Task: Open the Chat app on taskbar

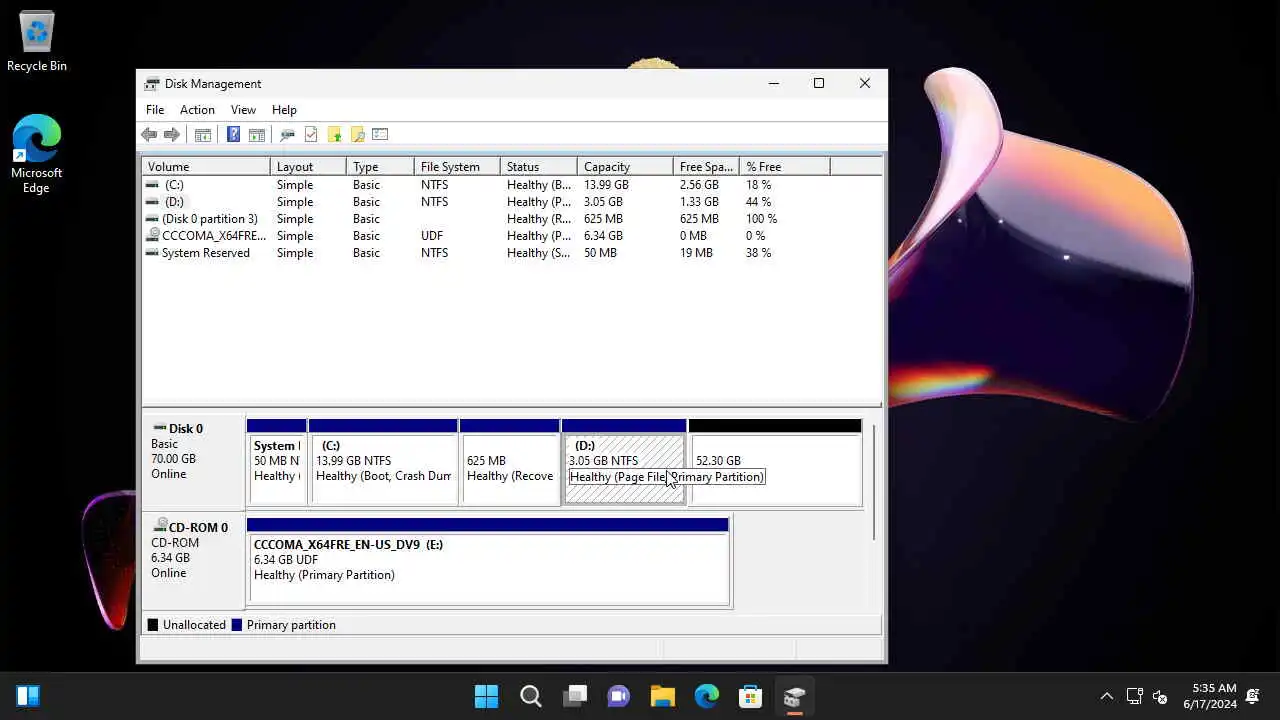Action: [x=619, y=696]
